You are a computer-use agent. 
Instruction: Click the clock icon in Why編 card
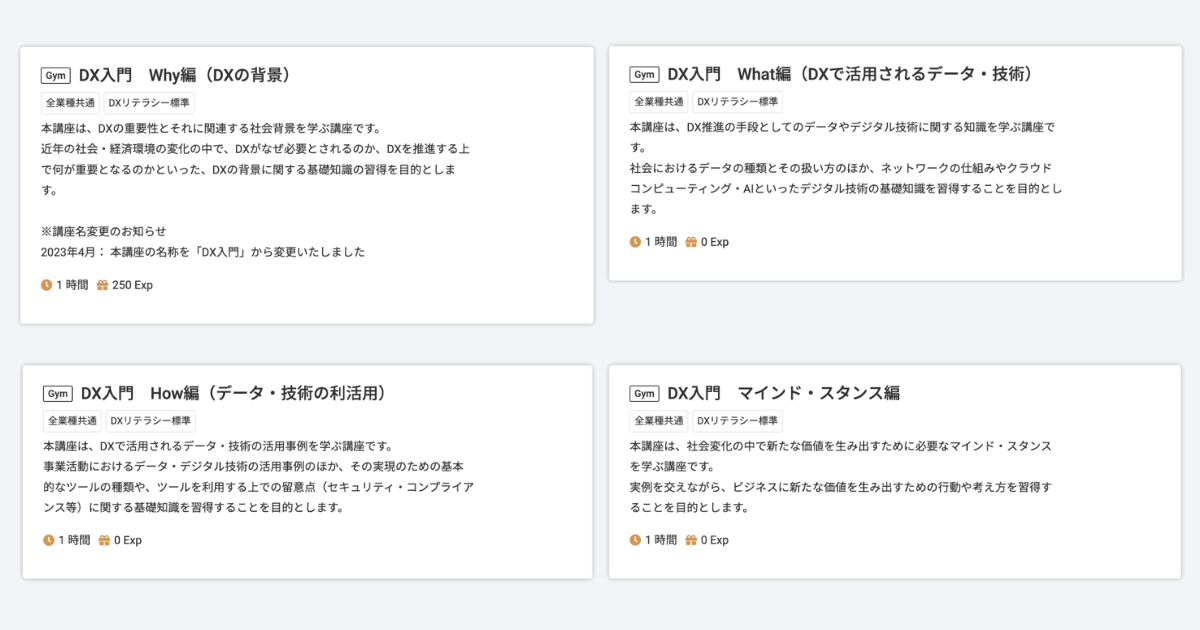click(46, 285)
